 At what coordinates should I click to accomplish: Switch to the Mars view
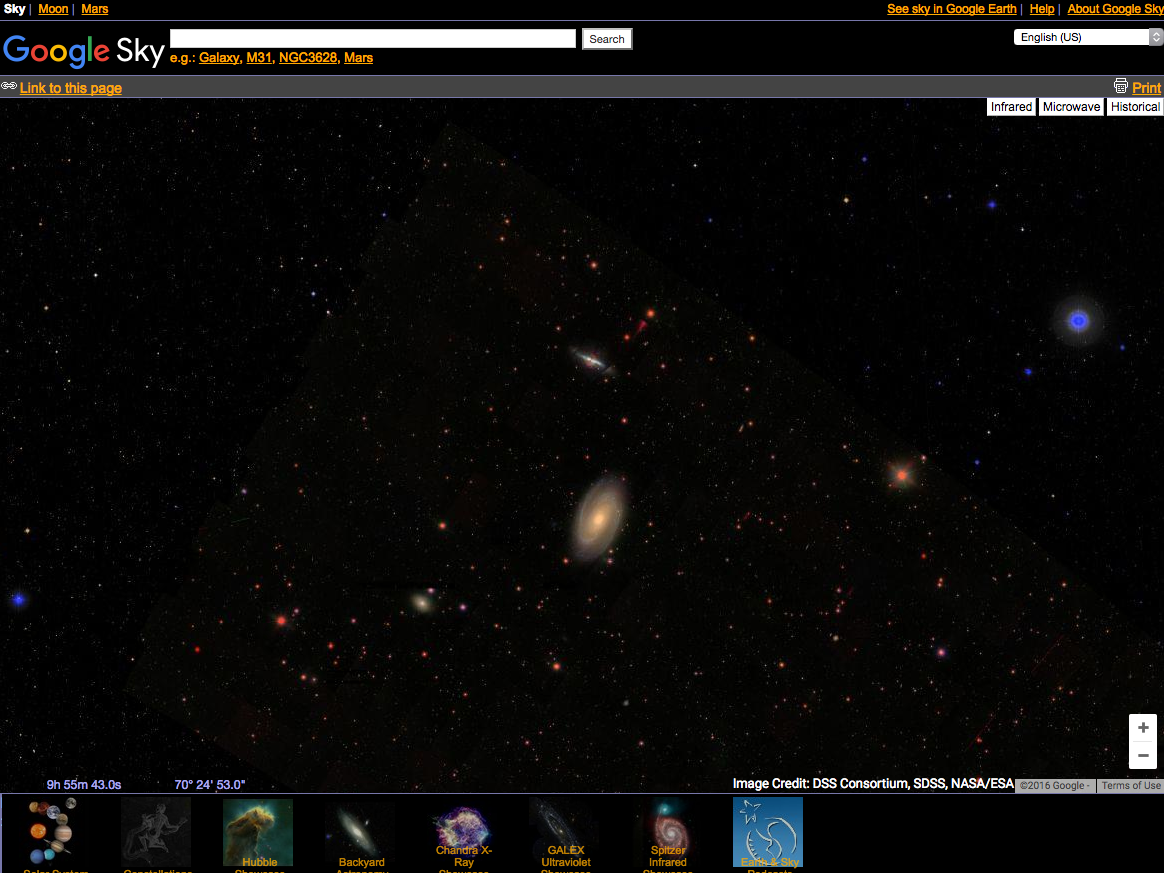[x=95, y=9]
